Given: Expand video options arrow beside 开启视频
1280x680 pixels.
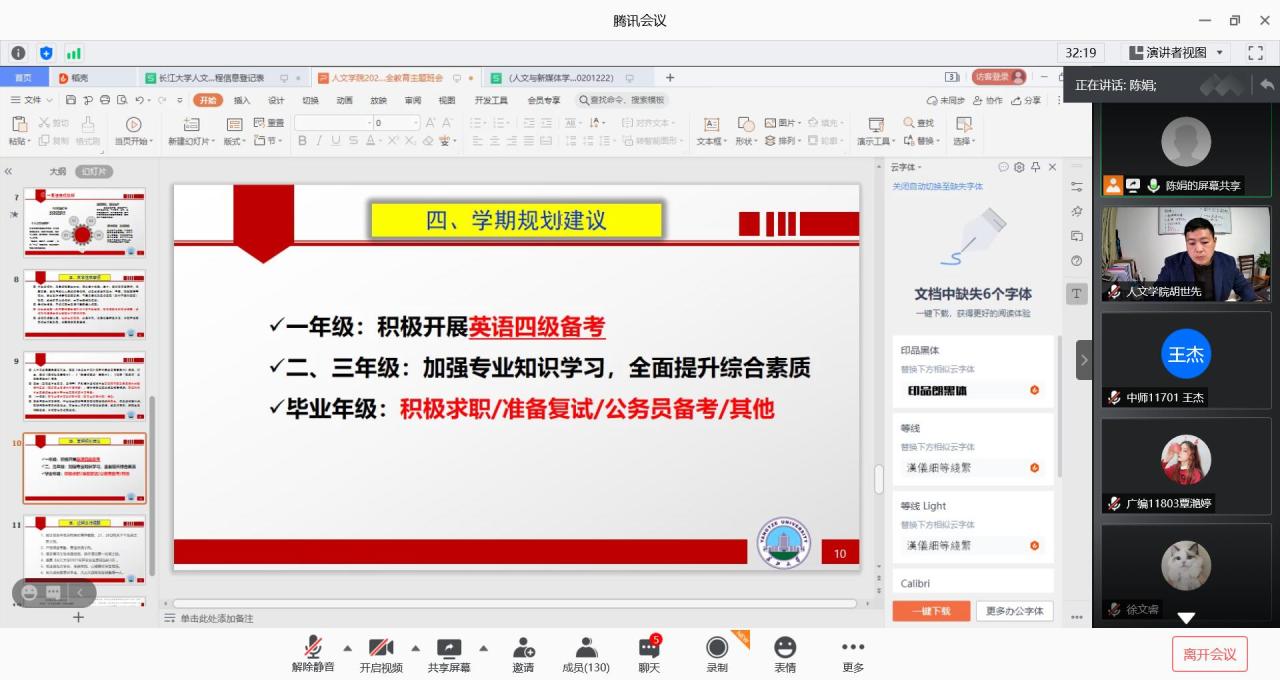Looking at the screenshot, I should tap(416, 647).
